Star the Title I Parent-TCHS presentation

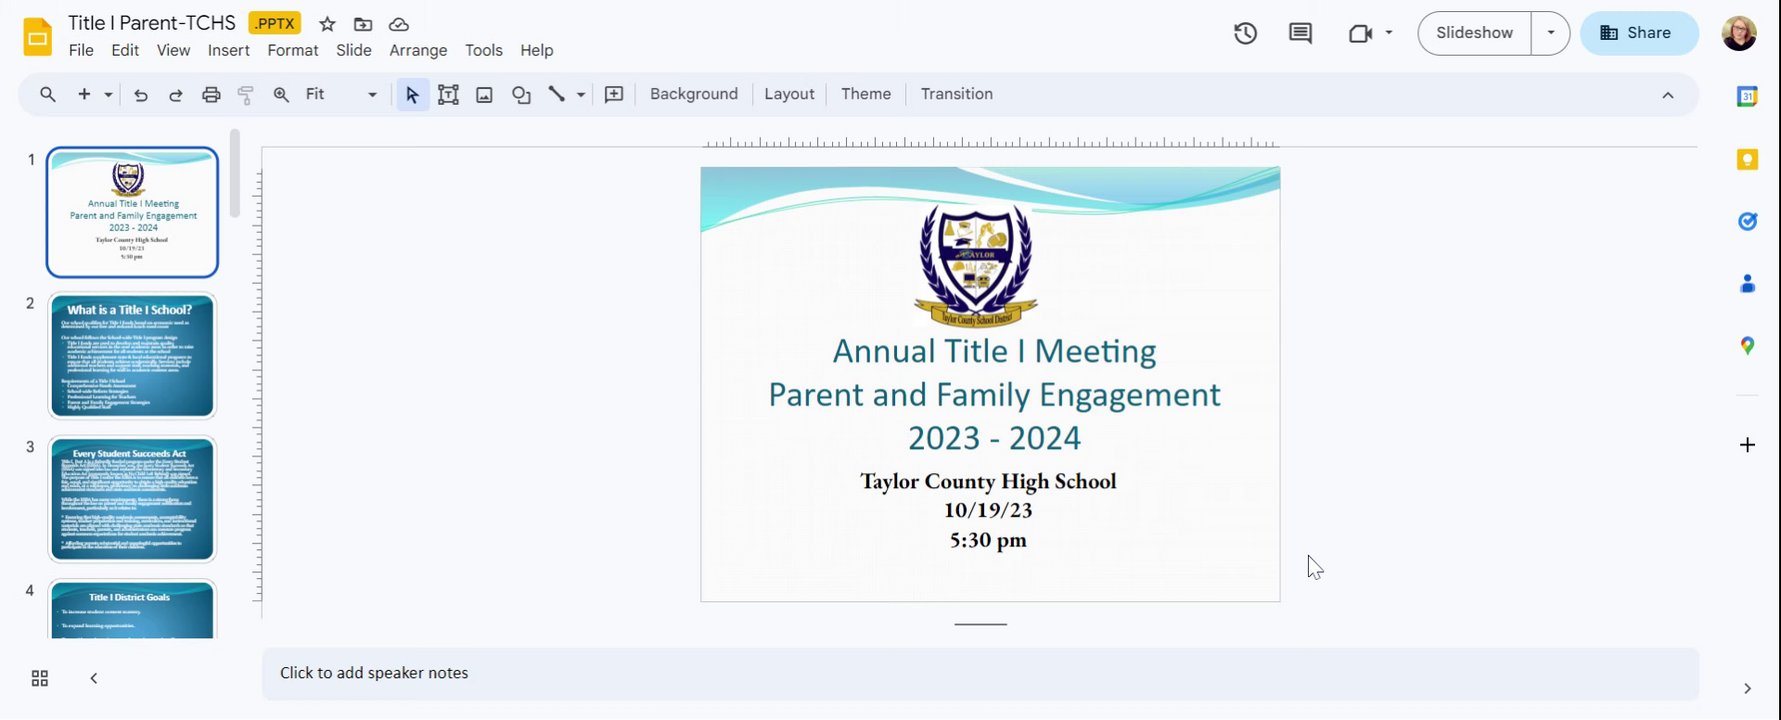click(x=327, y=24)
